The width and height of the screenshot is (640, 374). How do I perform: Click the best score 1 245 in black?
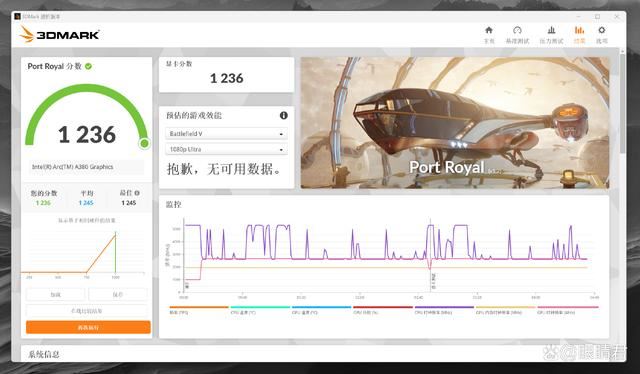[x=129, y=203]
